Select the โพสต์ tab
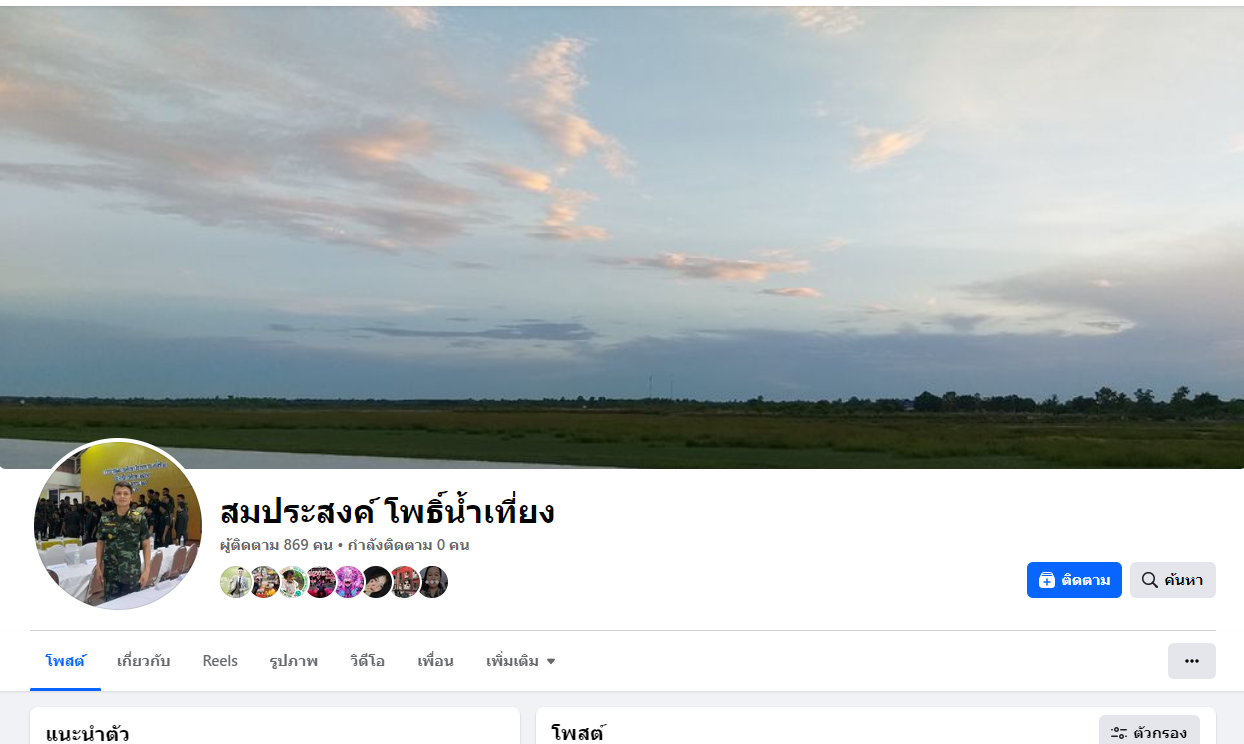 [65, 661]
